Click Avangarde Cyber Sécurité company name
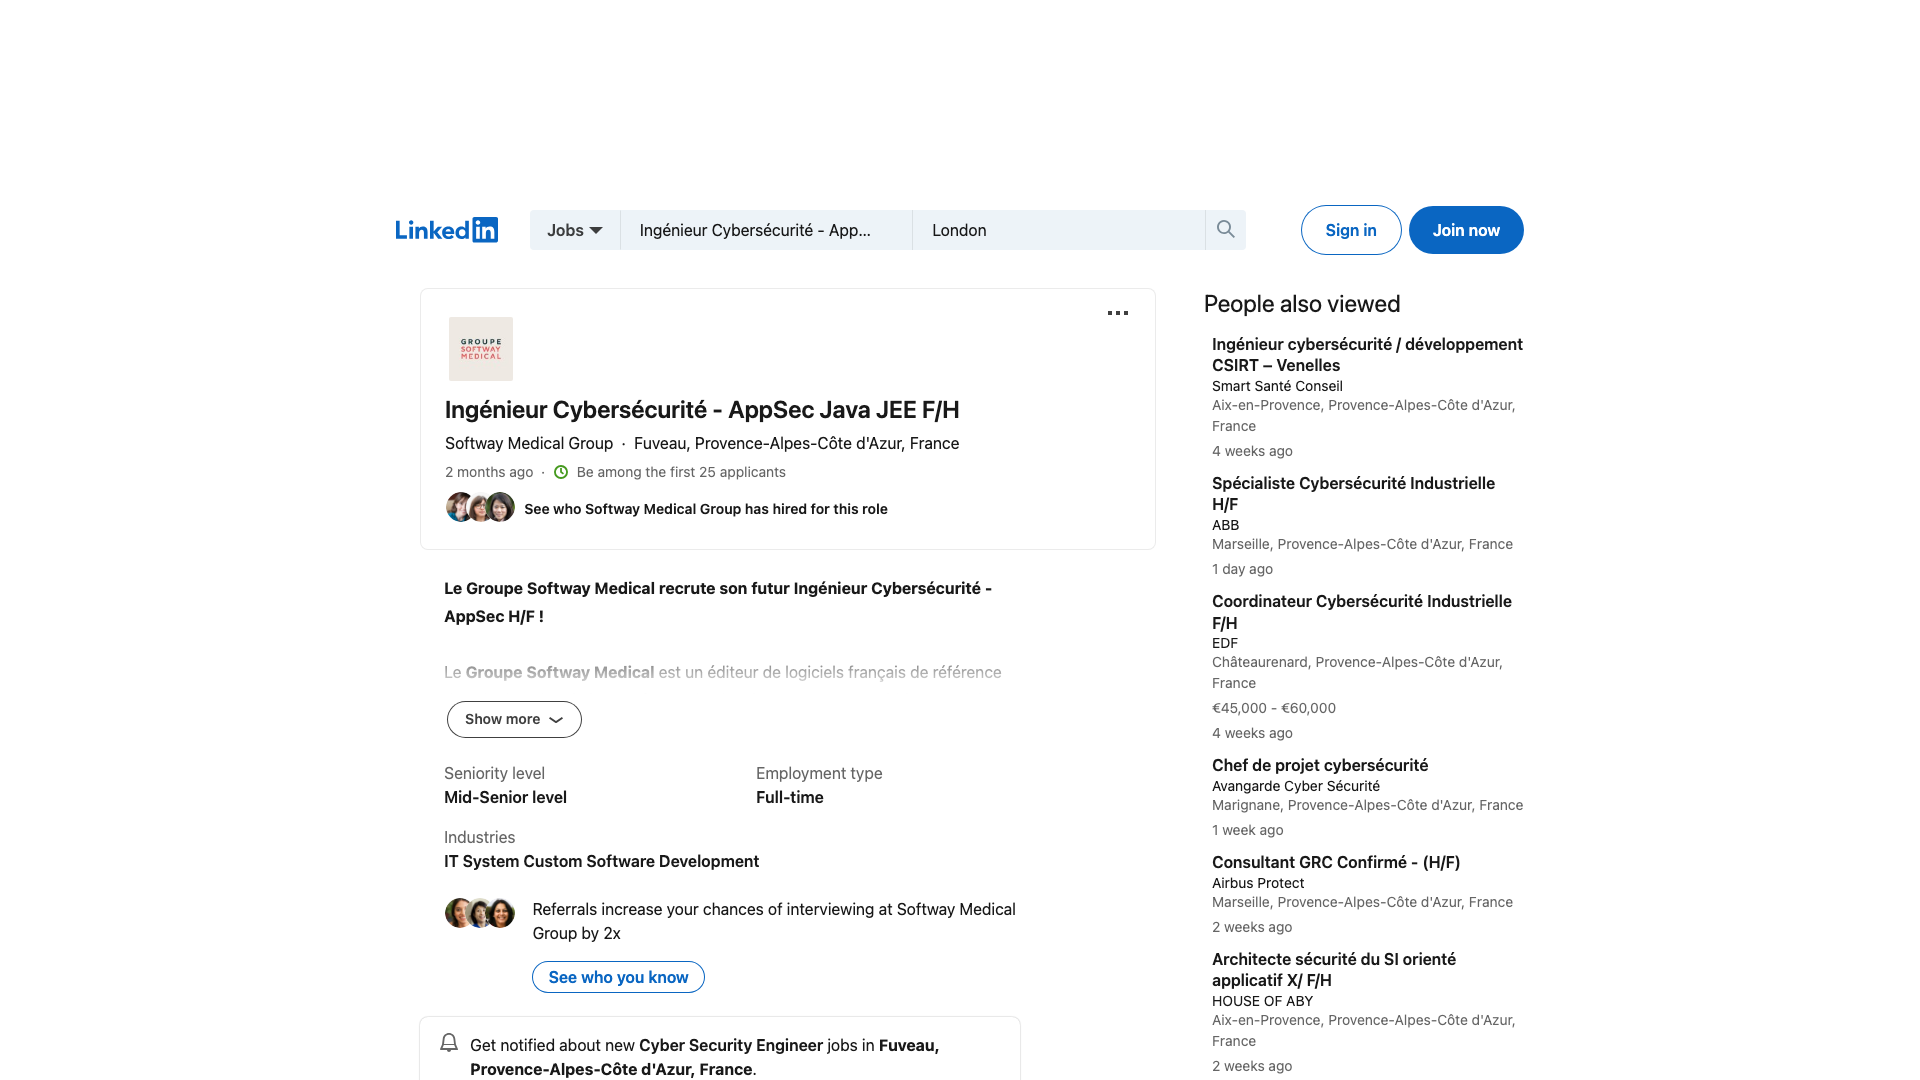Image resolution: width=1920 pixels, height=1080 pixels. coord(1296,786)
